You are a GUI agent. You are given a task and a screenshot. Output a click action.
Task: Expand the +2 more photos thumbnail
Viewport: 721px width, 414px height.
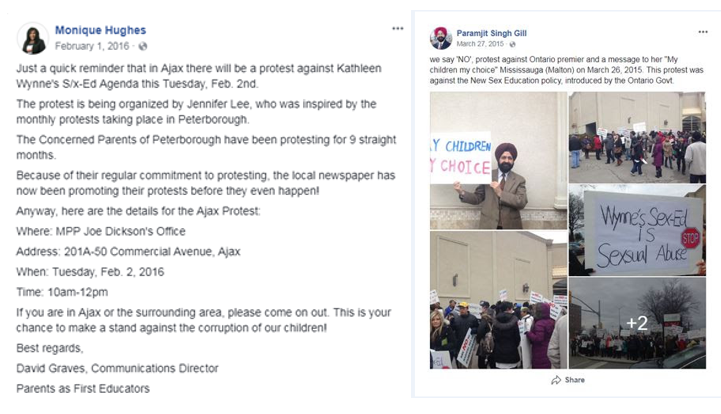pyautogui.click(x=637, y=323)
